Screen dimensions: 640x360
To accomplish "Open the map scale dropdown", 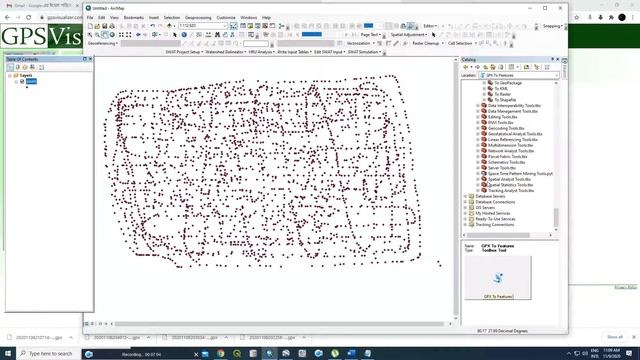I will 225,26.
